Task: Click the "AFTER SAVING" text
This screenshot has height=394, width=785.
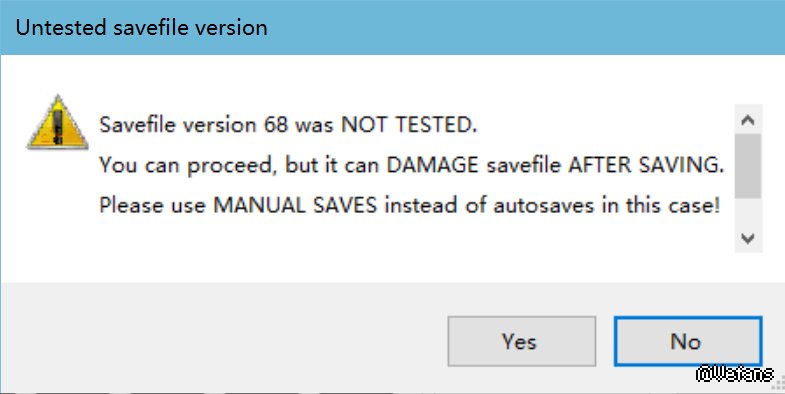Action: click(645, 165)
